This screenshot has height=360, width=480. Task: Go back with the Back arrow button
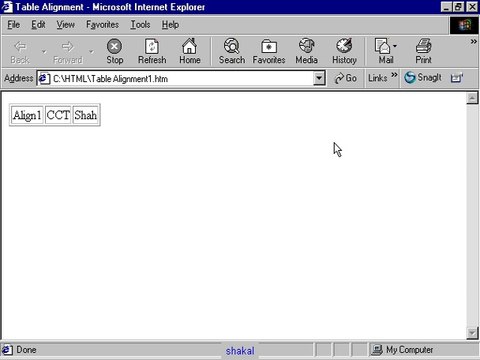pyautogui.click(x=20, y=51)
